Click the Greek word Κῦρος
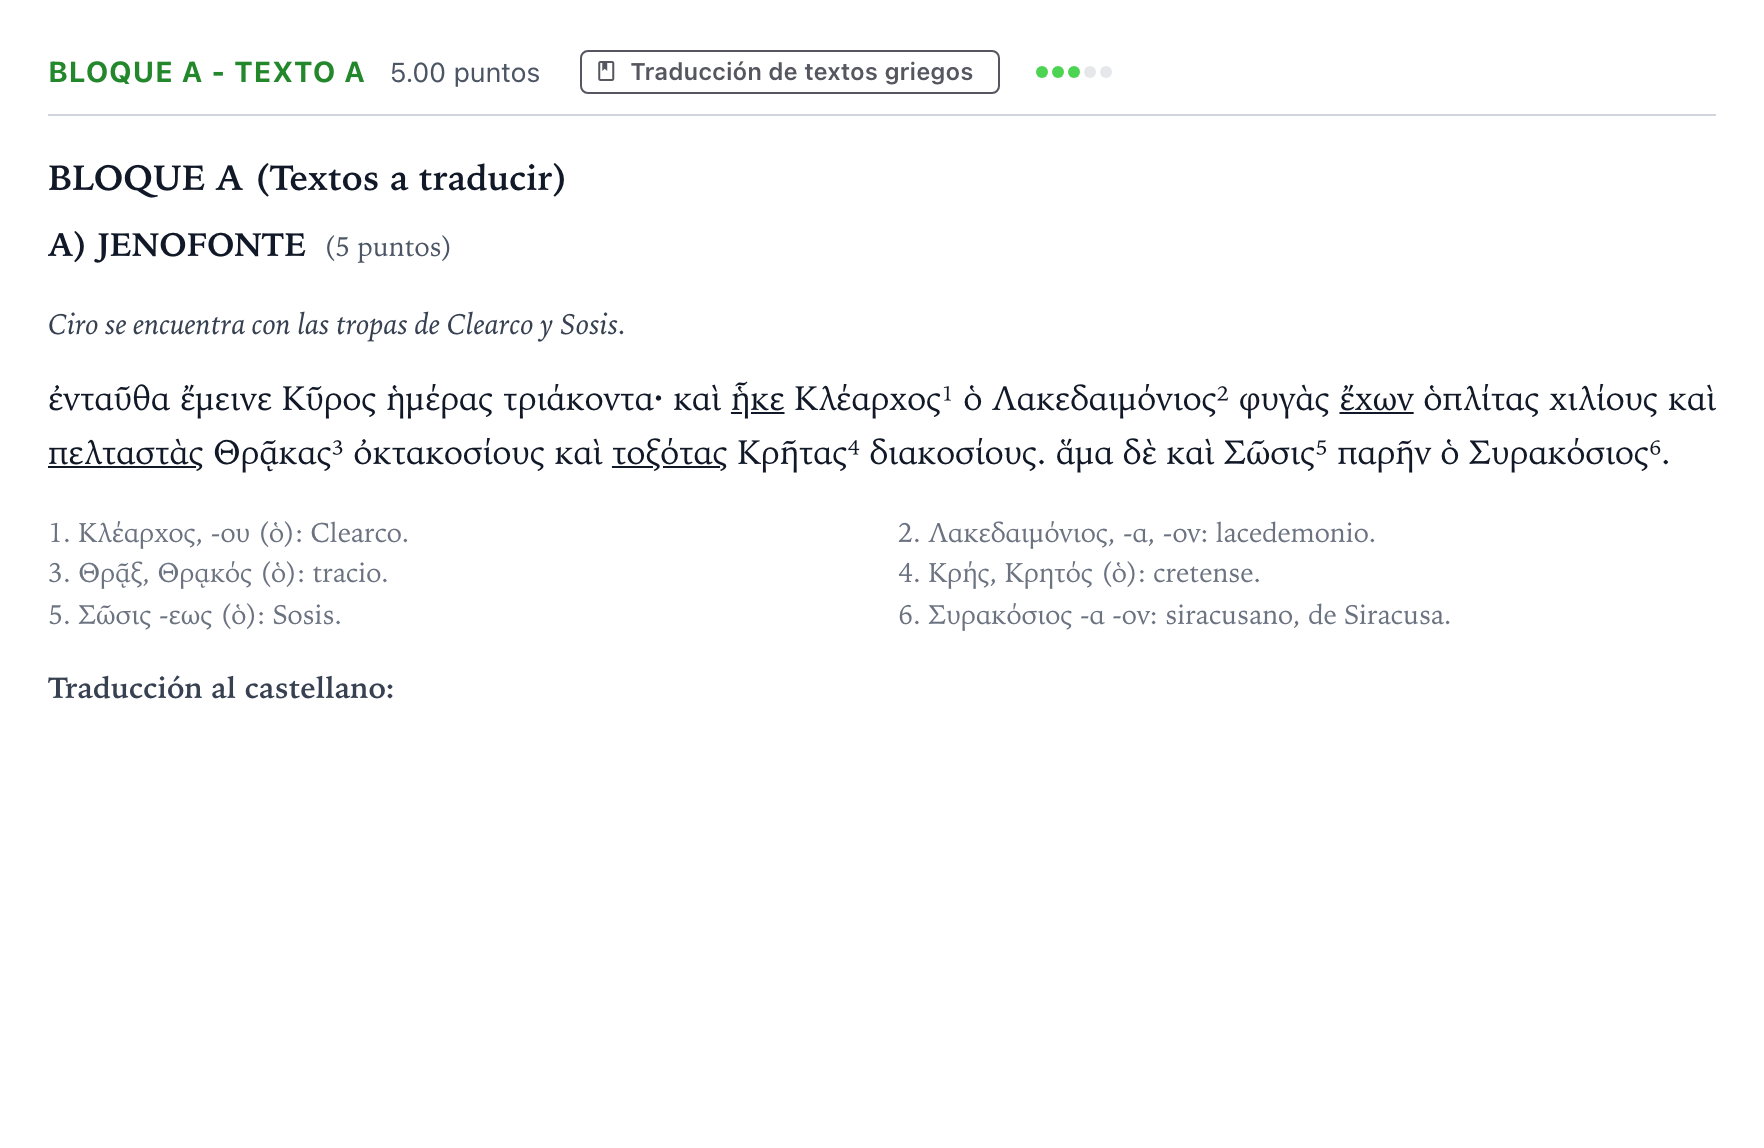Screen dimensions: 1764x1148 pos(329,399)
